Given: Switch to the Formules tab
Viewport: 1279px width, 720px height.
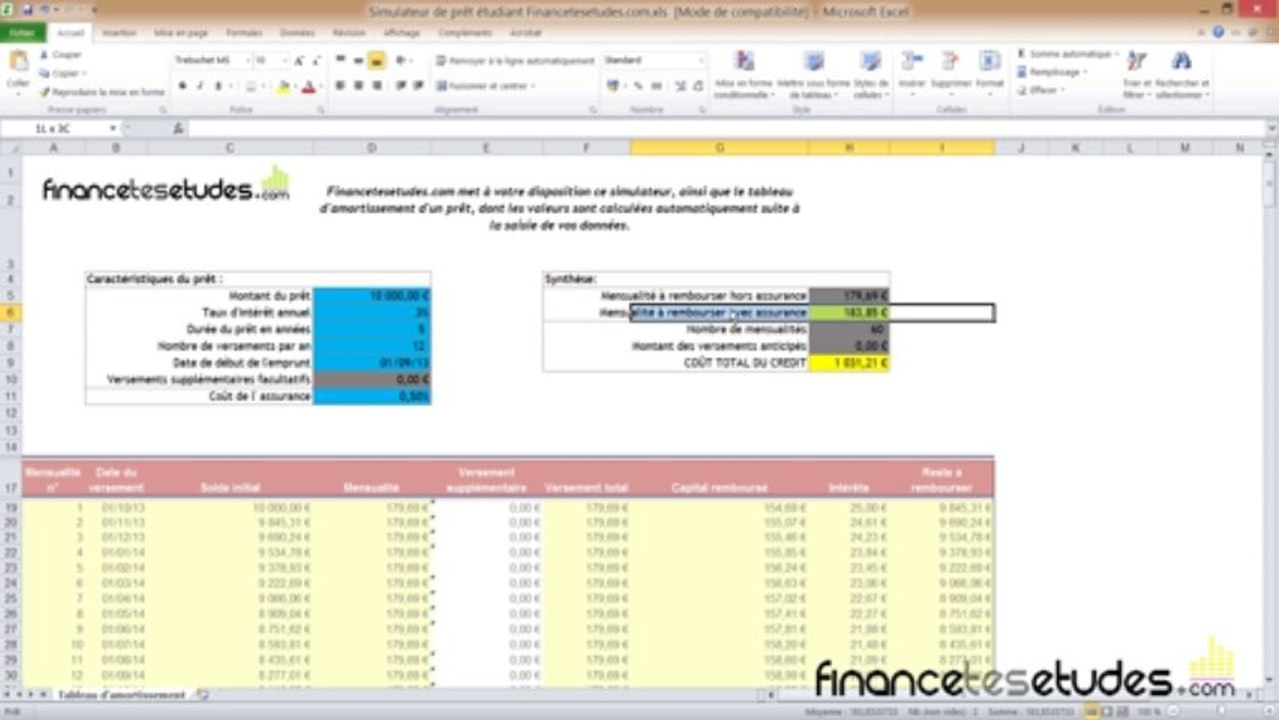Looking at the screenshot, I should coord(244,33).
